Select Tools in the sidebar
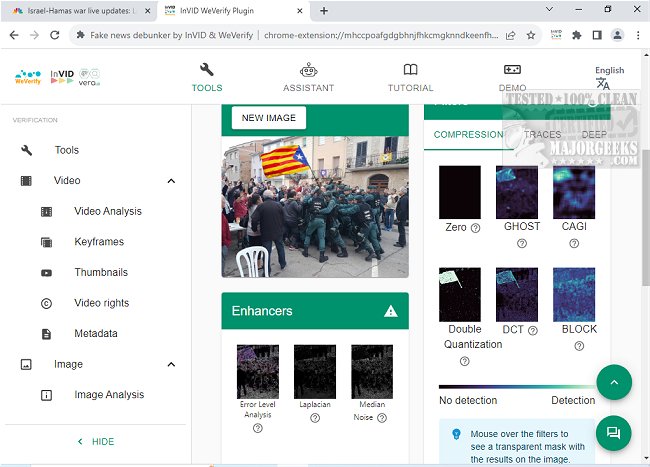 pos(66,150)
